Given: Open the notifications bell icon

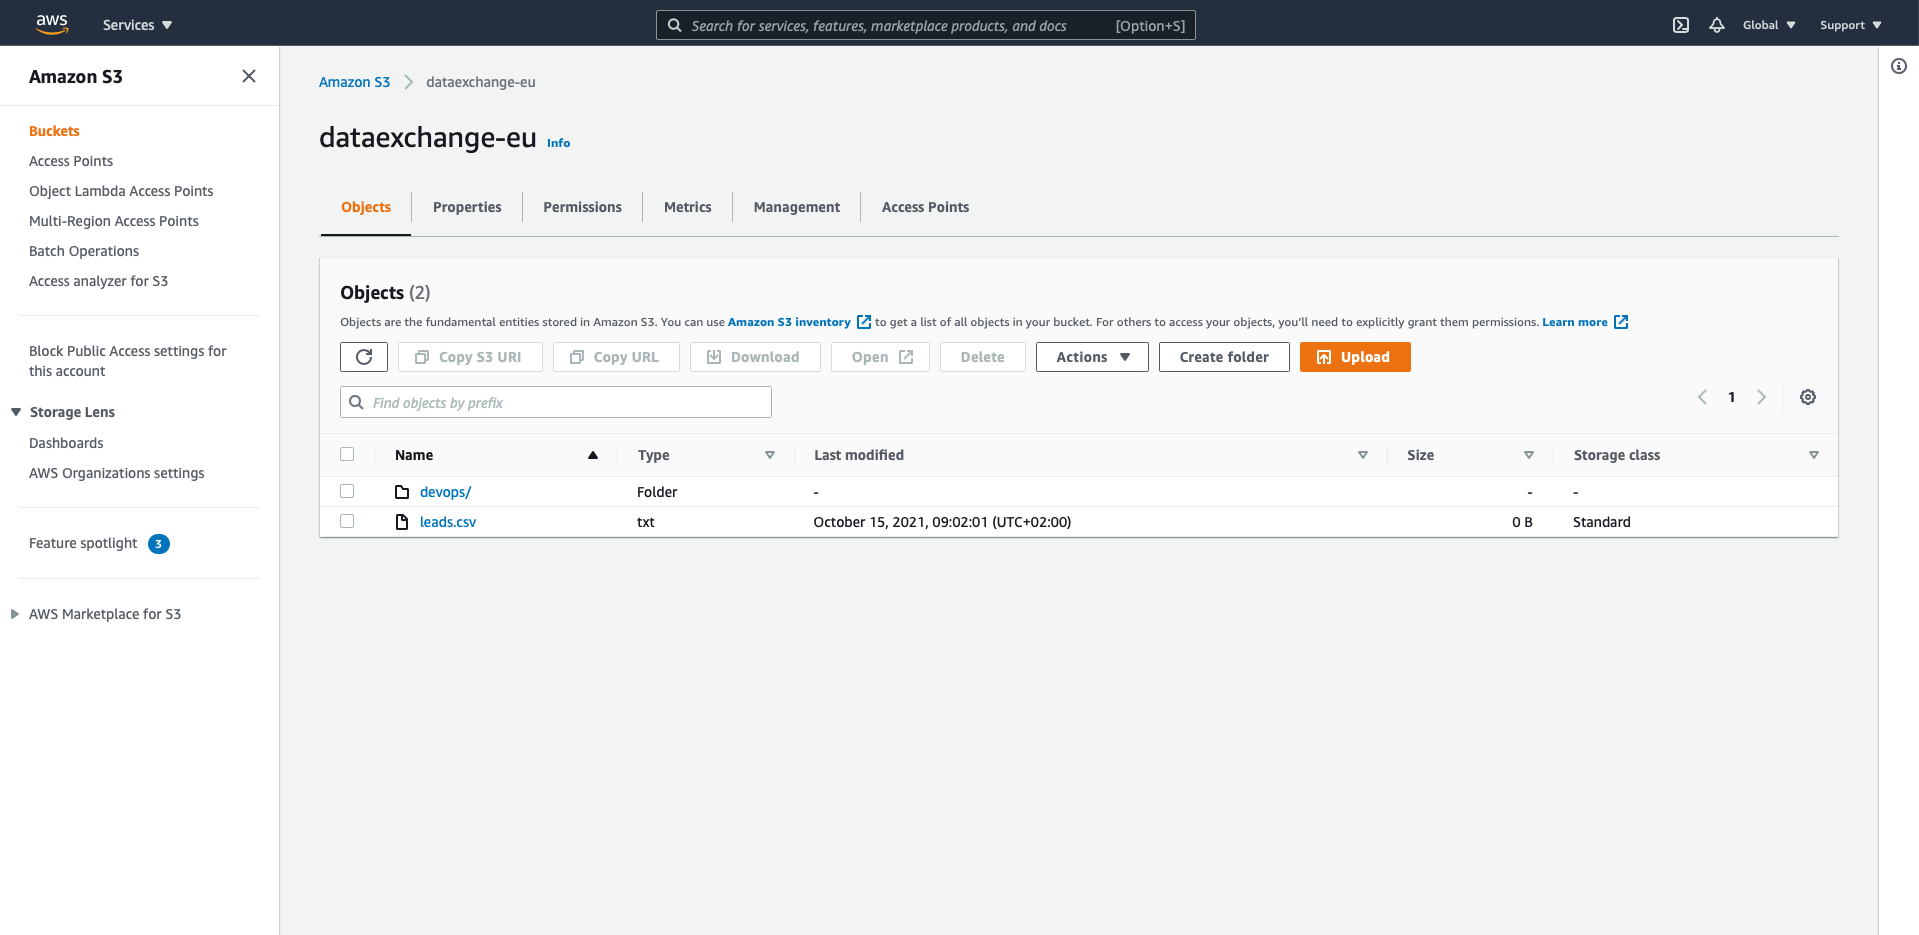Looking at the screenshot, I should click(1717, 25).
